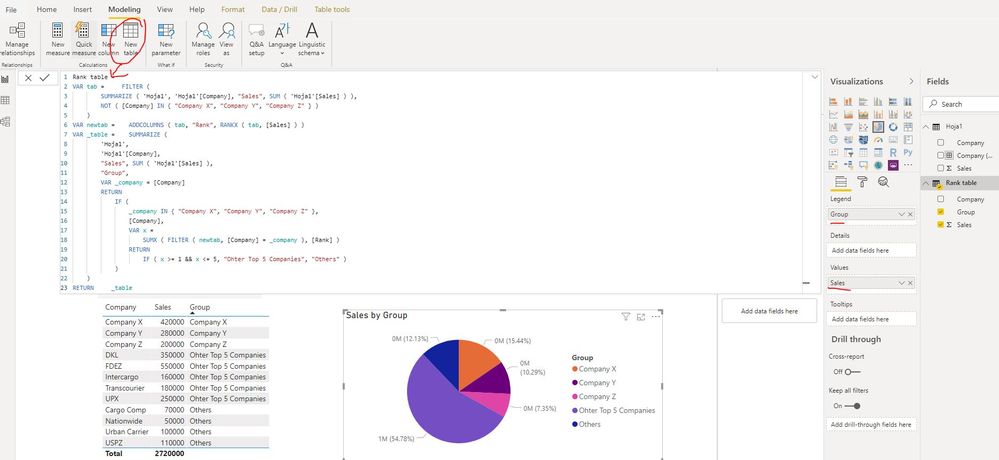Open the Language dropdown

(282, 40)
